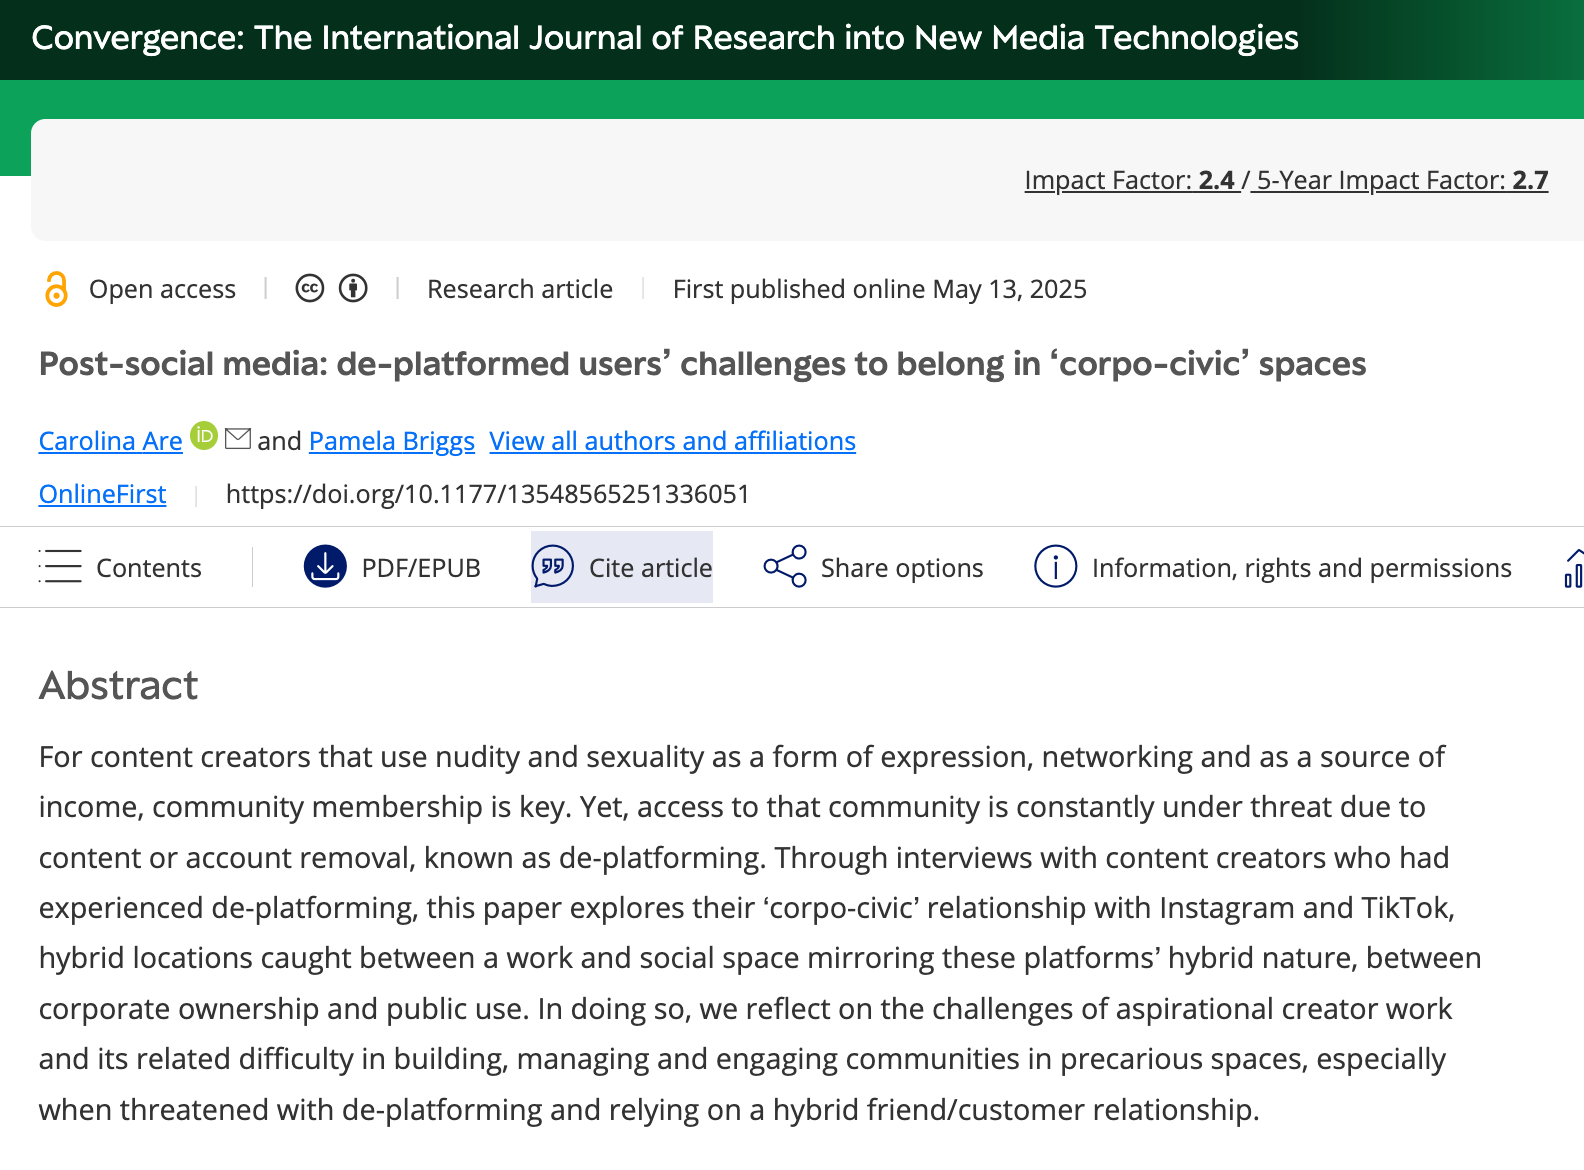Image resolution: width=1584 pixels, height=1170 pixels.
Task: Click the Share options network icon
Action: (785, 567)
